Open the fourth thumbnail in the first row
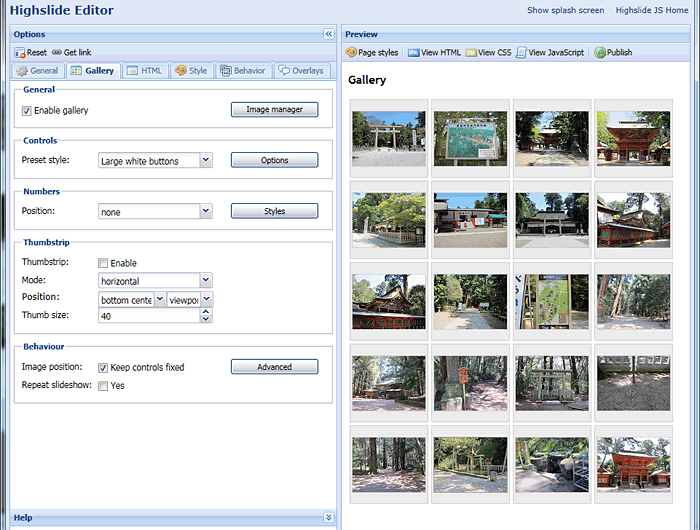700x530 pixels. click(x=633, y=138)
